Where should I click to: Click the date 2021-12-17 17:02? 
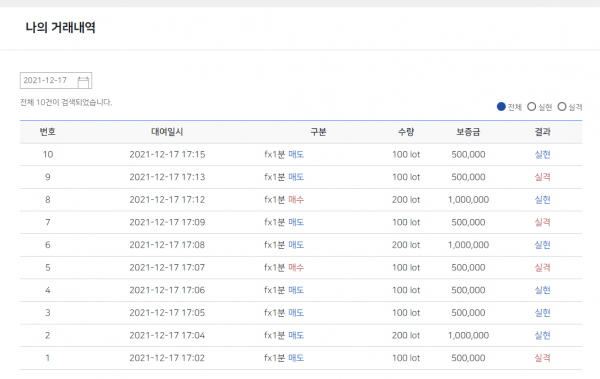(x=167, y=358)
